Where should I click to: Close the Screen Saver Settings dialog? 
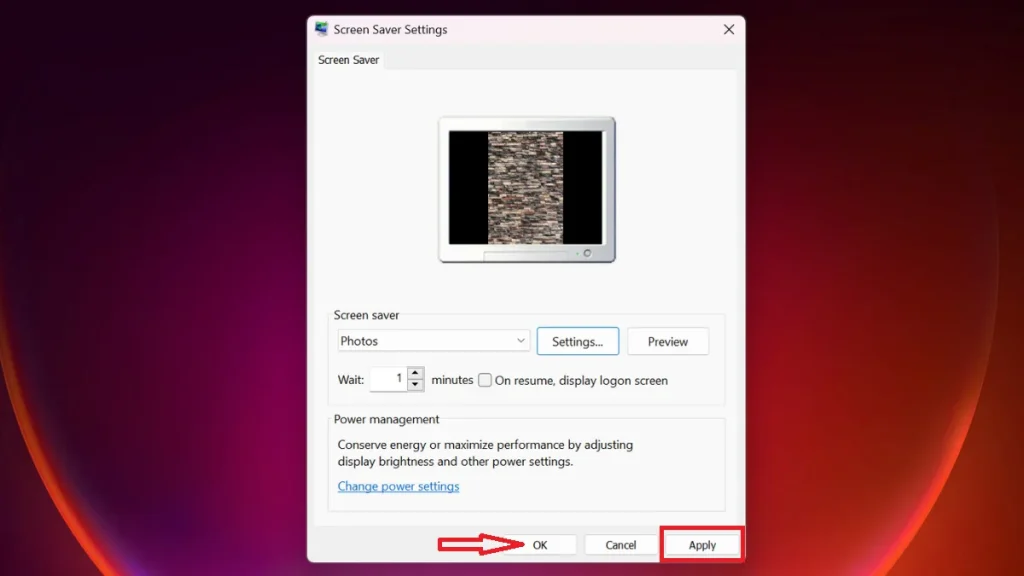coord(729,29)
